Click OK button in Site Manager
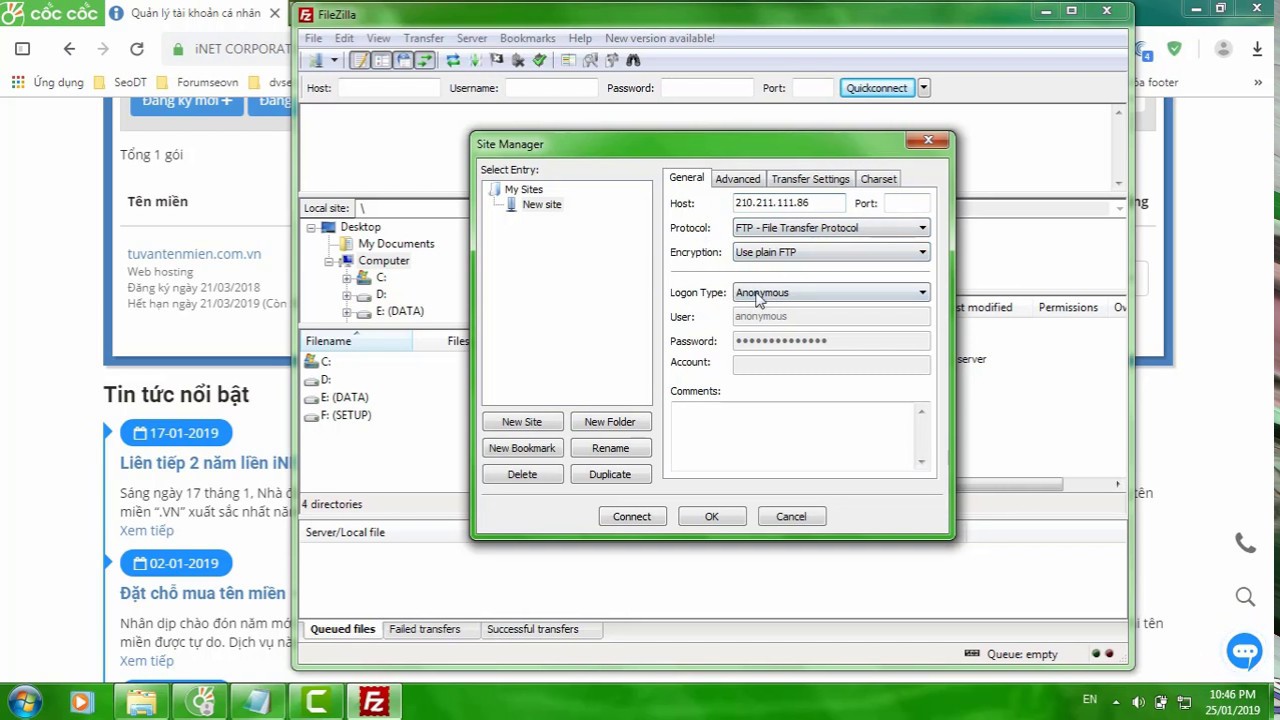Screen dimensions: 1280x720 [x=711, y=517]
